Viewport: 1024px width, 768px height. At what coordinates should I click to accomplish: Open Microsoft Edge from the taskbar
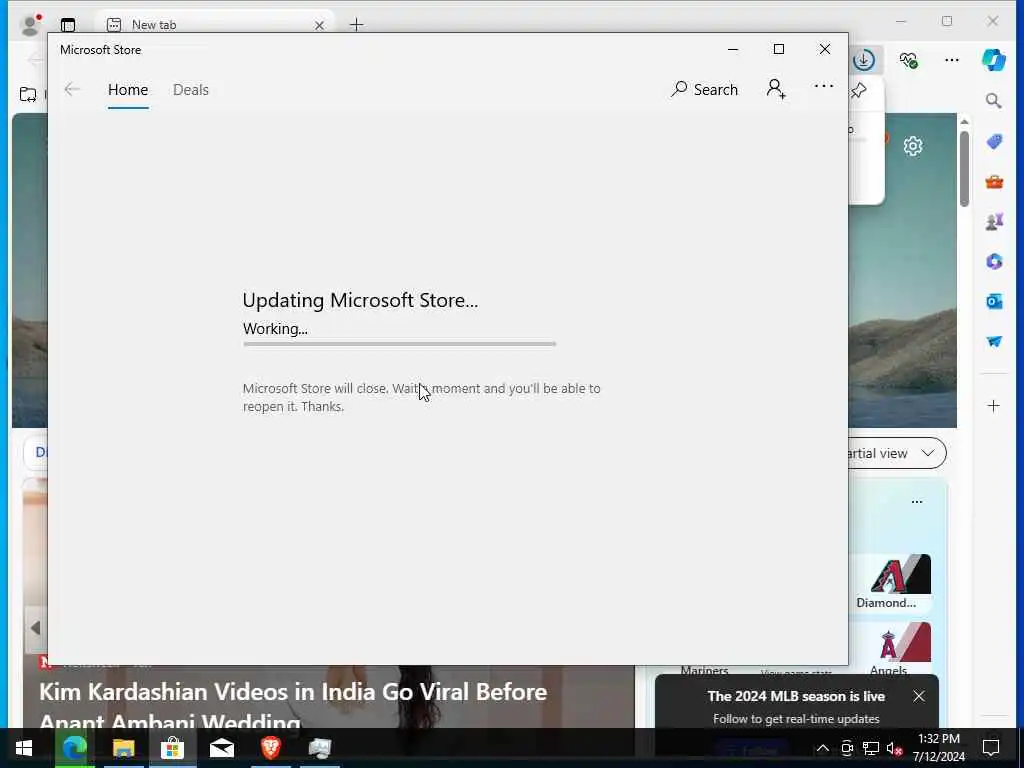(x=74, y=748)
